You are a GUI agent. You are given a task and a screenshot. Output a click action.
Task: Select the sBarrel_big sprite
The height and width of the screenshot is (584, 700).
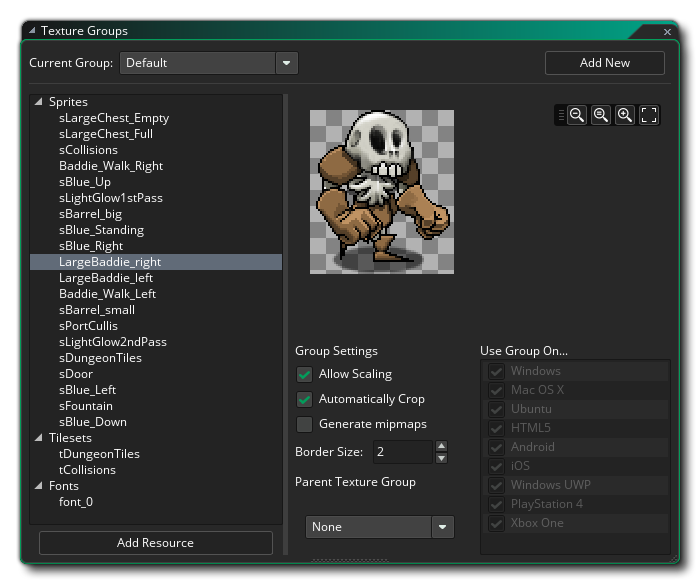tap(156, 214)
